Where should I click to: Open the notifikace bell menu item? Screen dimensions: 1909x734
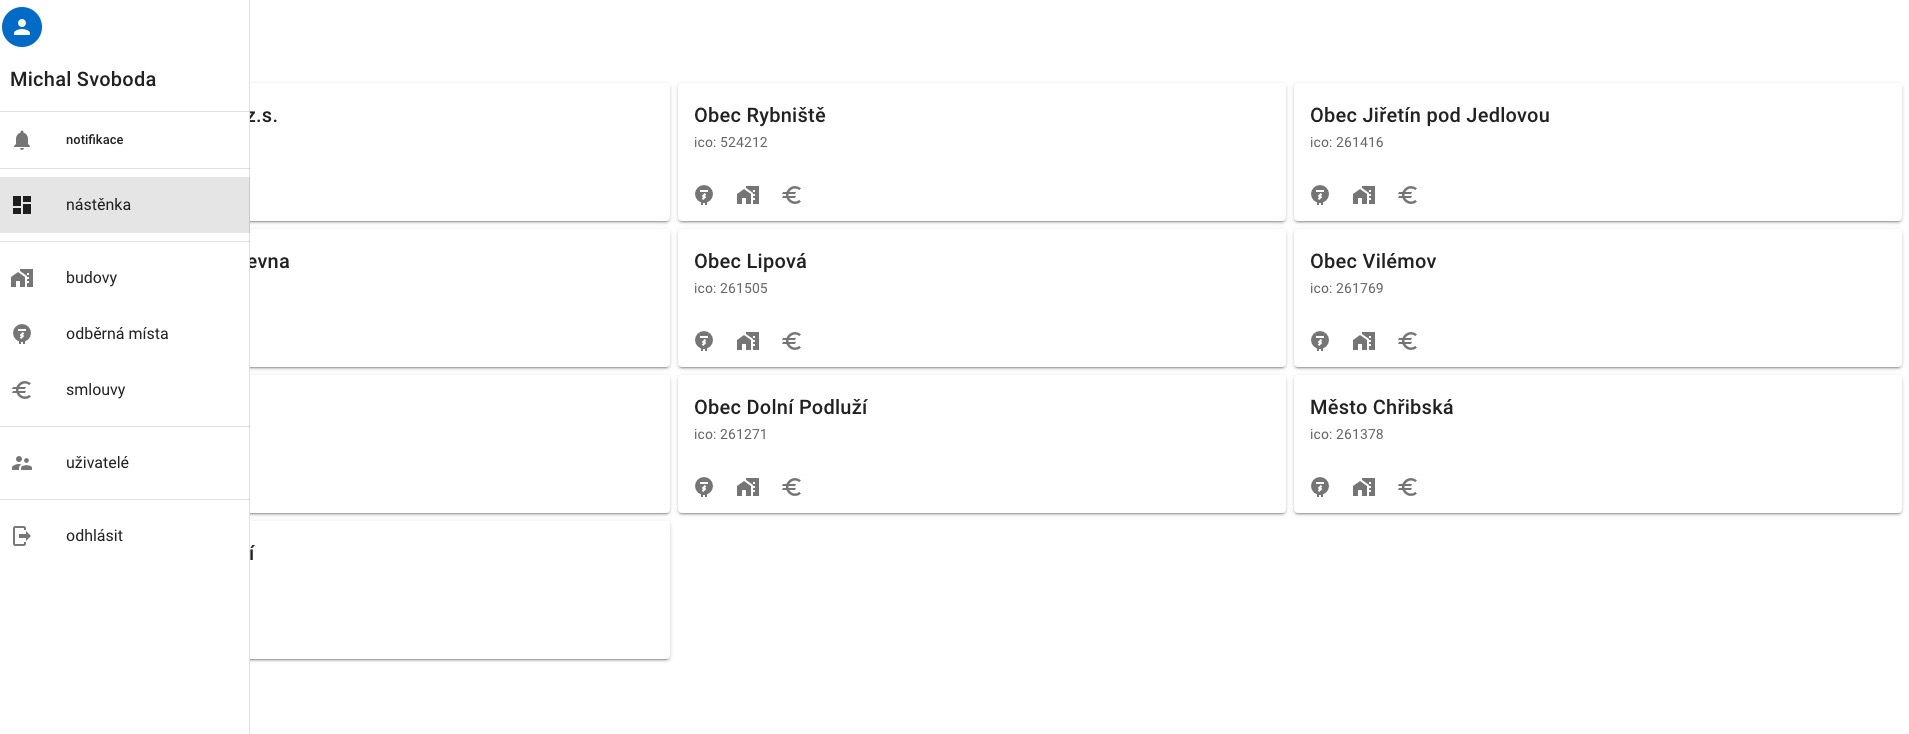94,140
